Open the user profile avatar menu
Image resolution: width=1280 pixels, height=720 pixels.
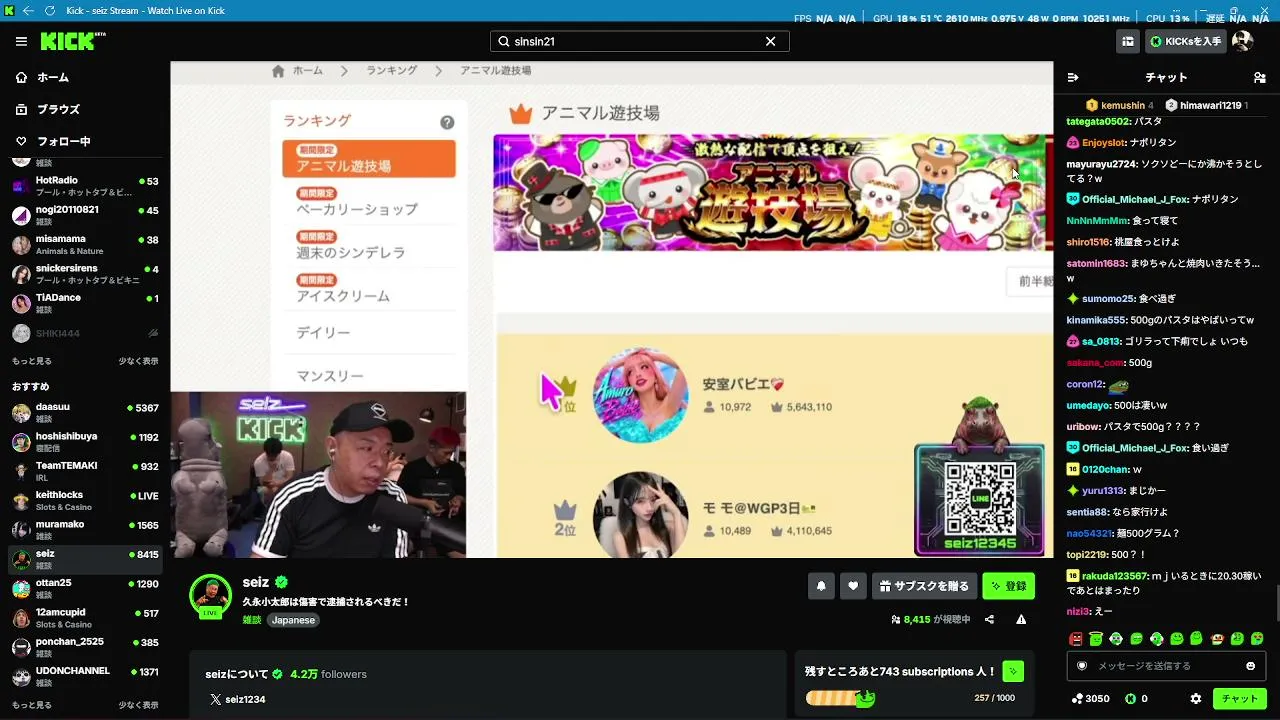point(1242,41)
